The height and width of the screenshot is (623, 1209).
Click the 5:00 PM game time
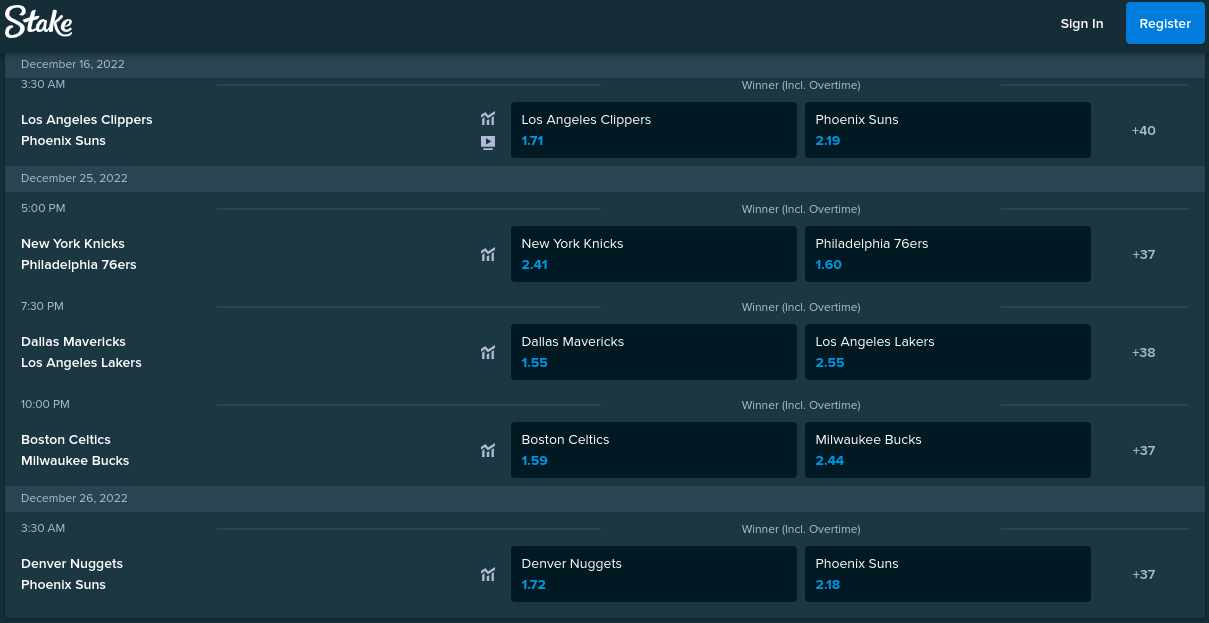tap(43, 208)
